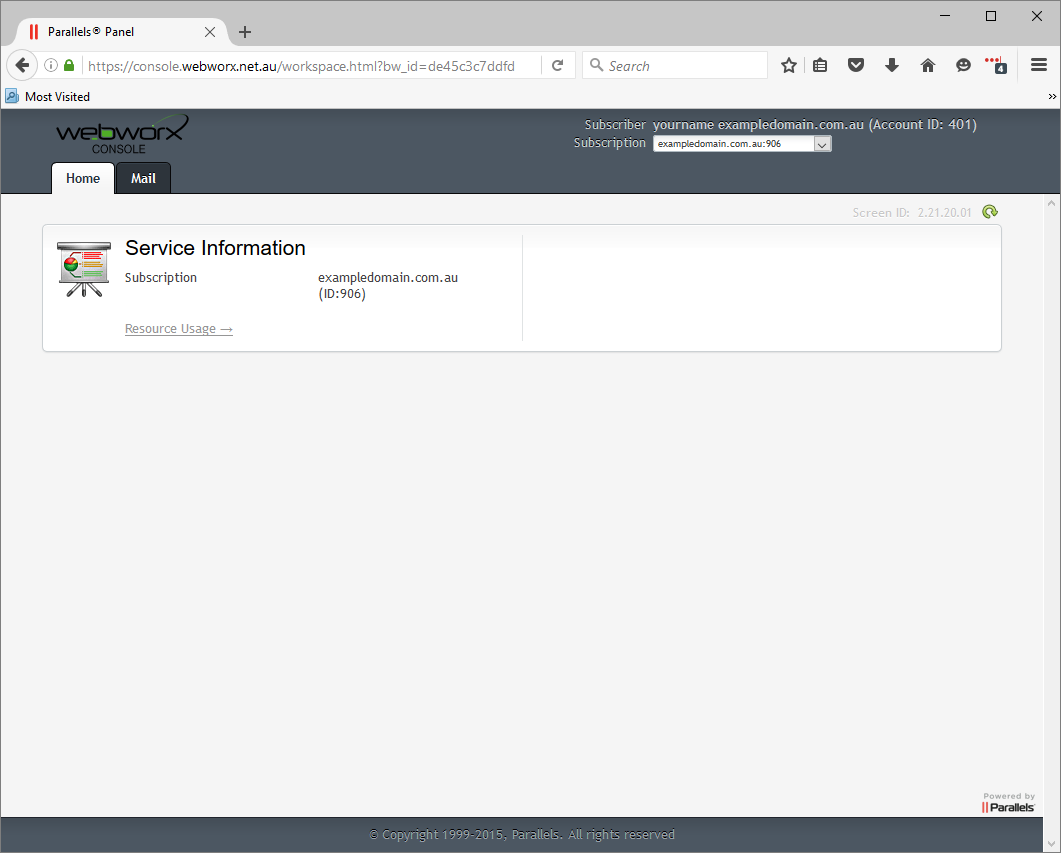The height and width of the screenshot is (853, 1061).
Task: Open the downloads arrow icon
Action: click(x=892, y=66)
